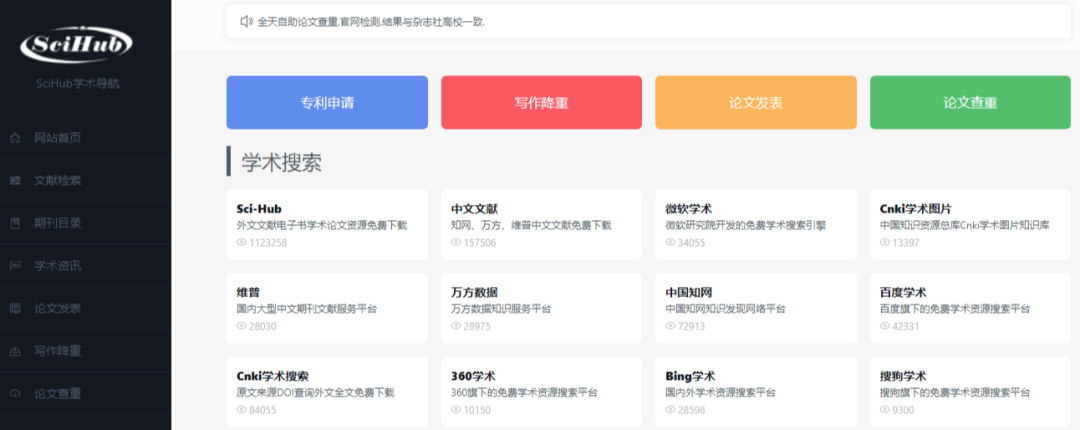Image resolution: width=1080 pixels, height=430 pixels.
Task: Click the sidebar icon beside 论文查重
Action: [x=15, y=394]
